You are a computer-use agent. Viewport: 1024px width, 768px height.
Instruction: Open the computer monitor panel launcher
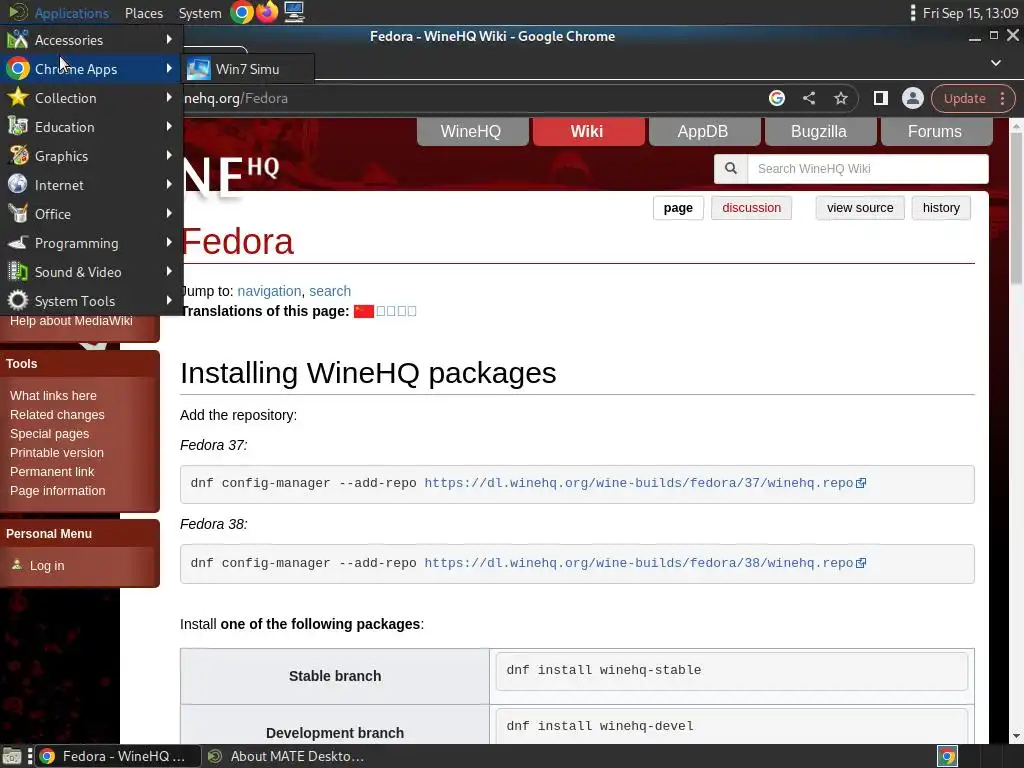pos(294,12)
